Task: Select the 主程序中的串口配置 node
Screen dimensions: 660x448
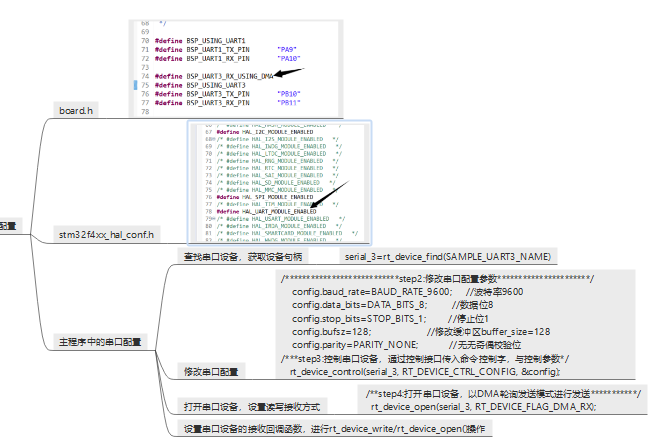Action: [x=100, y=341]
